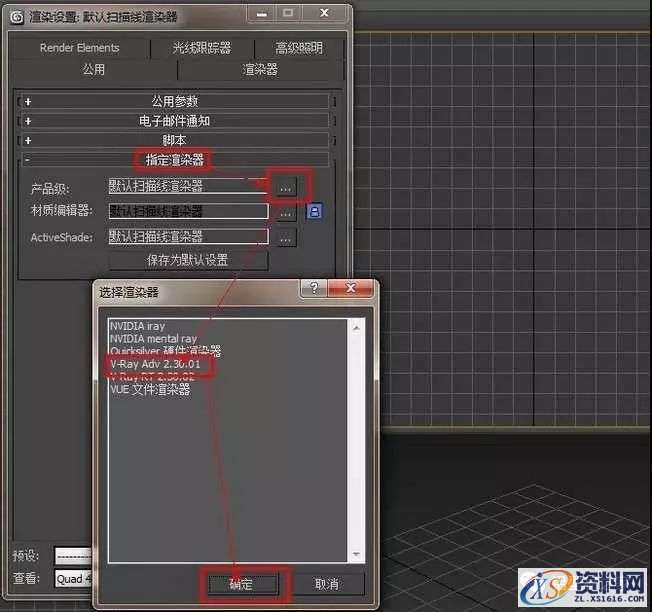Toggle the material editor renderer lock icon

315,211
